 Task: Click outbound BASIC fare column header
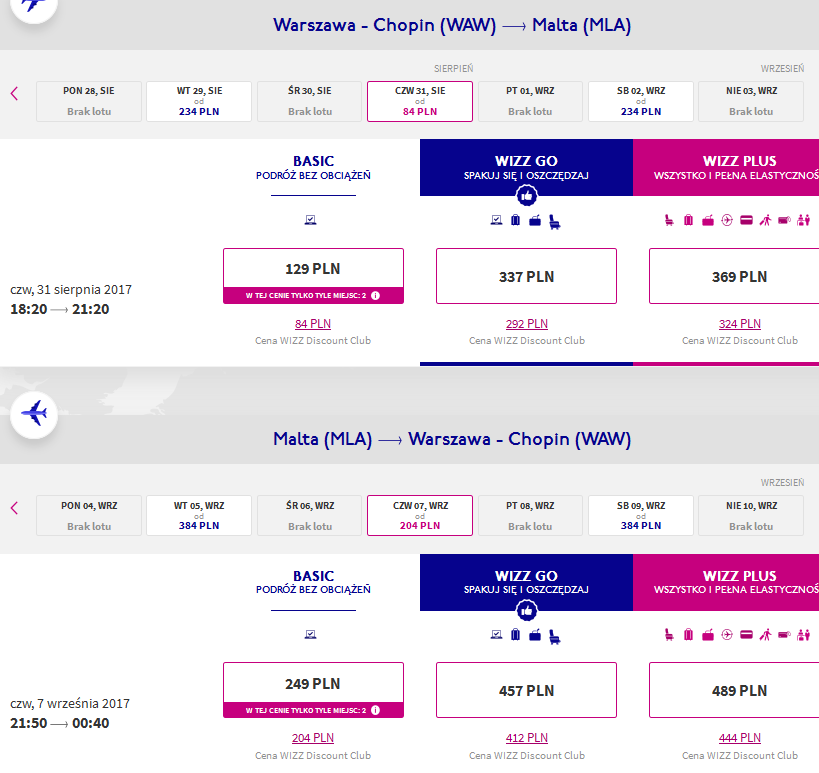click(313, 168)
